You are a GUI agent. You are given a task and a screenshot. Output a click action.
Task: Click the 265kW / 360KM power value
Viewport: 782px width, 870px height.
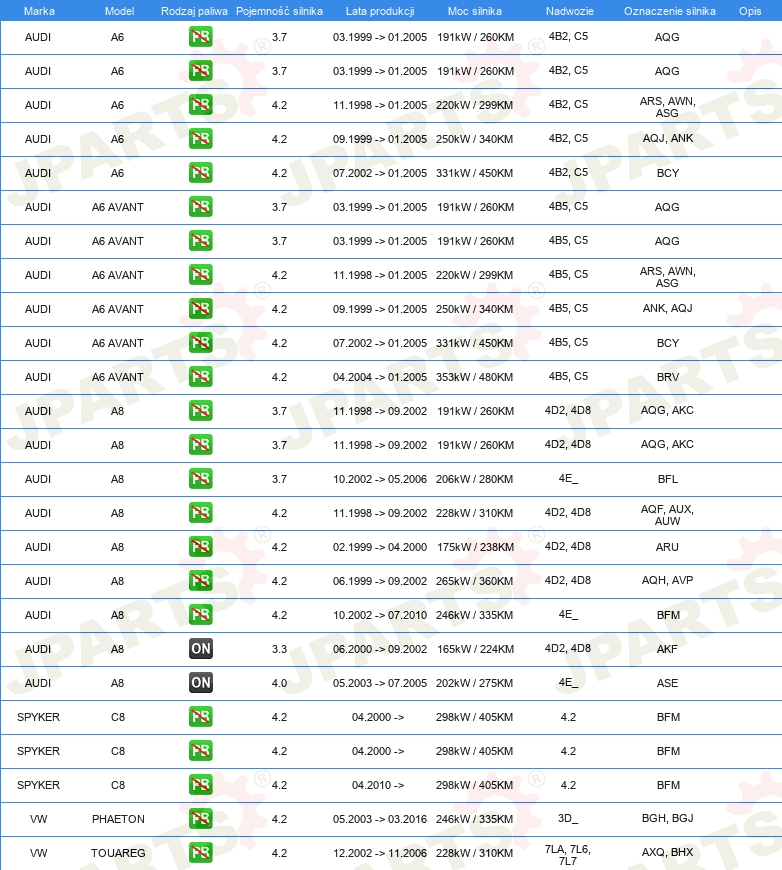click(x=475, y=581)
